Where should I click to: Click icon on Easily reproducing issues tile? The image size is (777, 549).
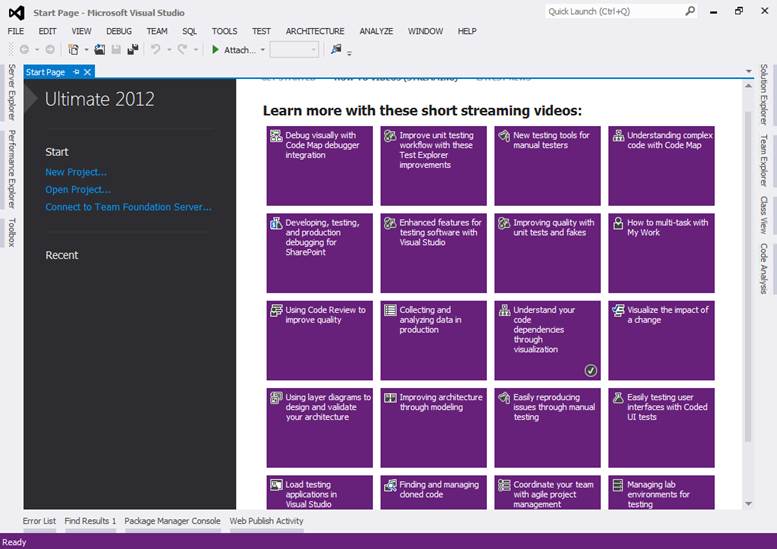click(504, 398)
